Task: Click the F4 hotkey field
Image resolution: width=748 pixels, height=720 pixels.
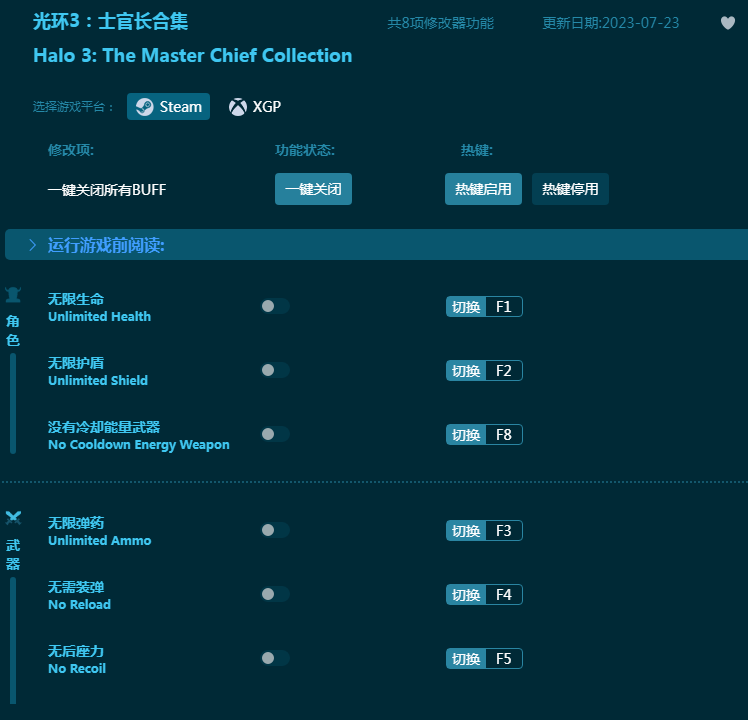Action: point(504,594)
